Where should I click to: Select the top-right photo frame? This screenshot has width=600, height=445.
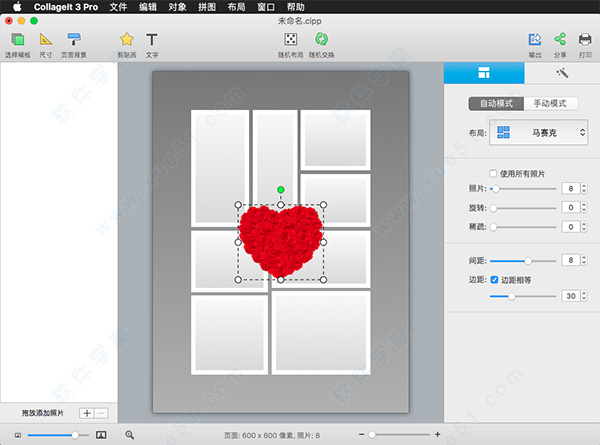335,140
